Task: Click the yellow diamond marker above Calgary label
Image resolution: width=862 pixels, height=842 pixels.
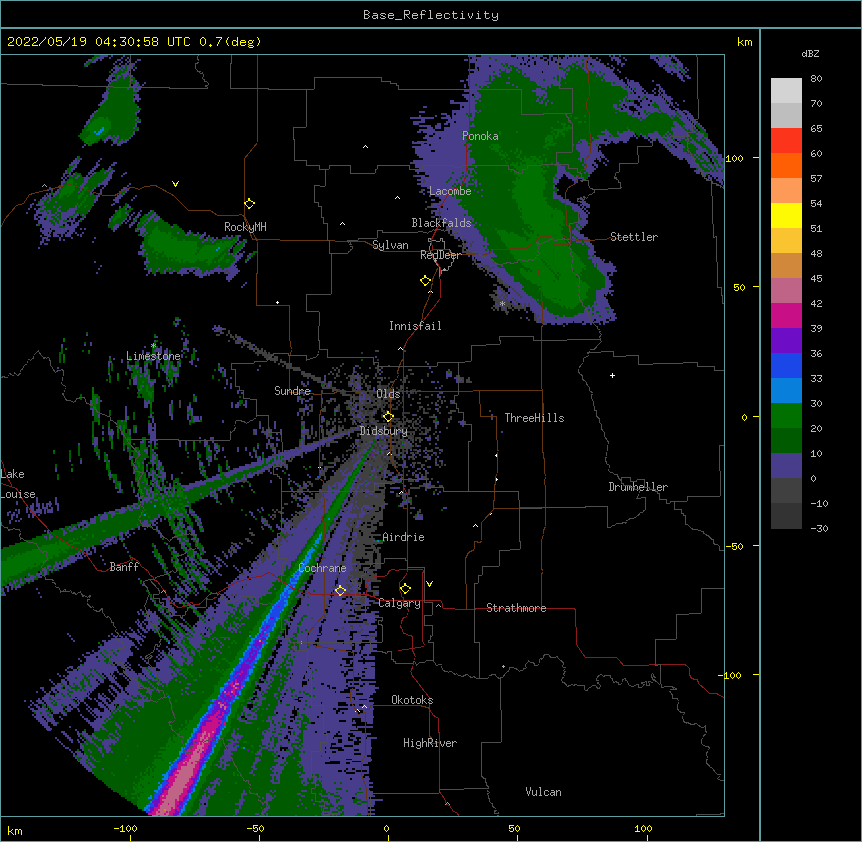Action: tap(405, 589)
